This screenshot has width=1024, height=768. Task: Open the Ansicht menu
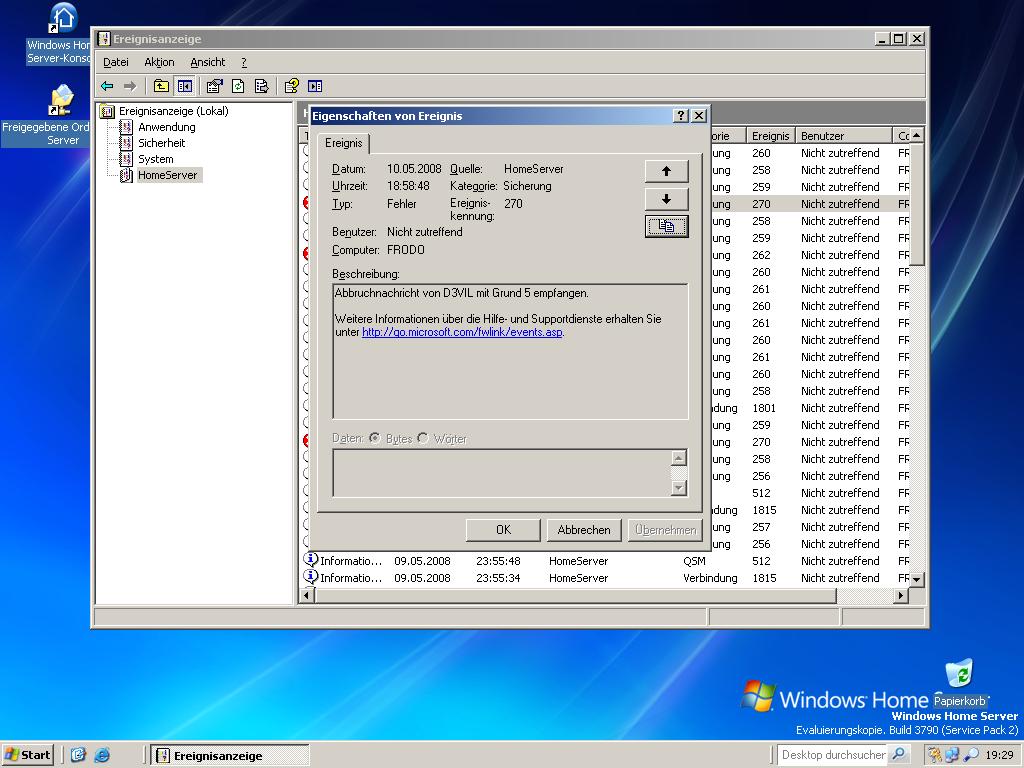208,62
